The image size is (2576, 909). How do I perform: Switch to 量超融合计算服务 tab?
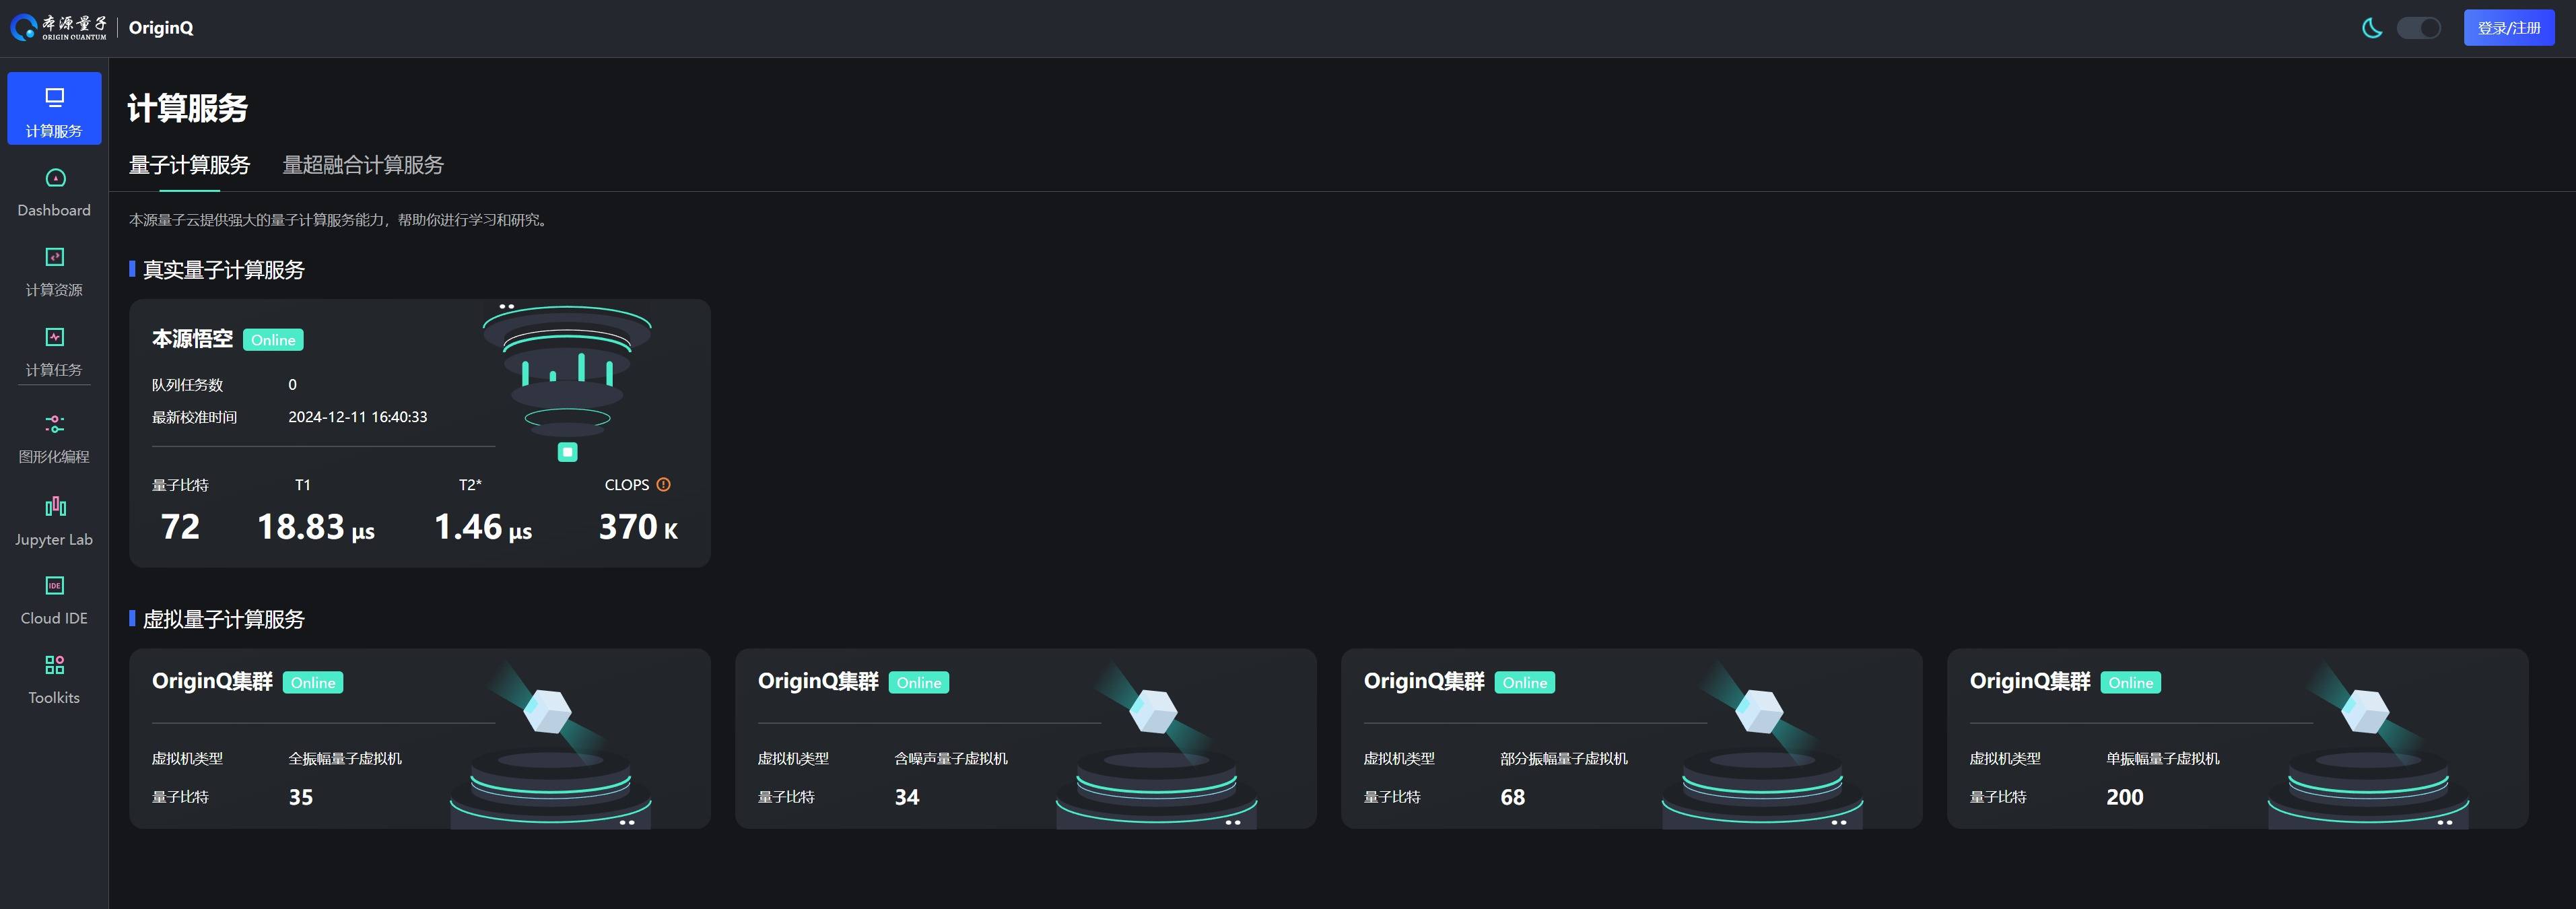[363, 165]
